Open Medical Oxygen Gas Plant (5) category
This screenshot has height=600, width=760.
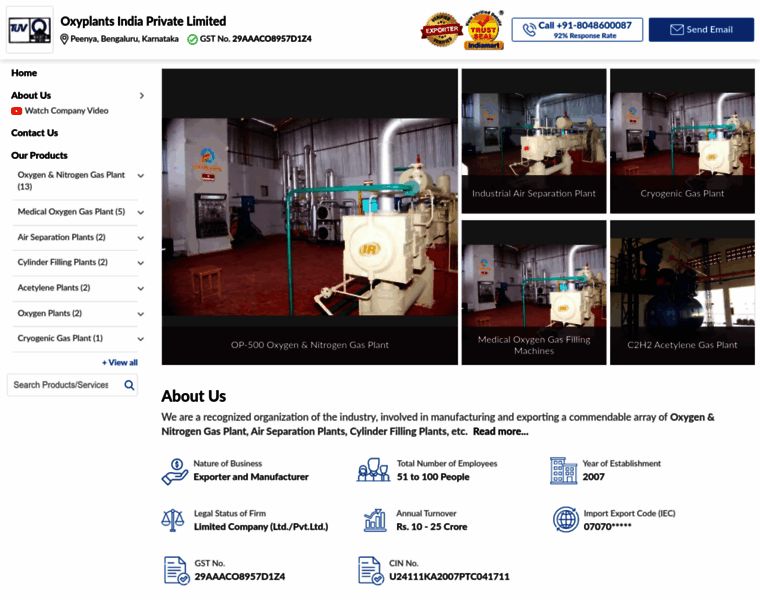(71, 212)
